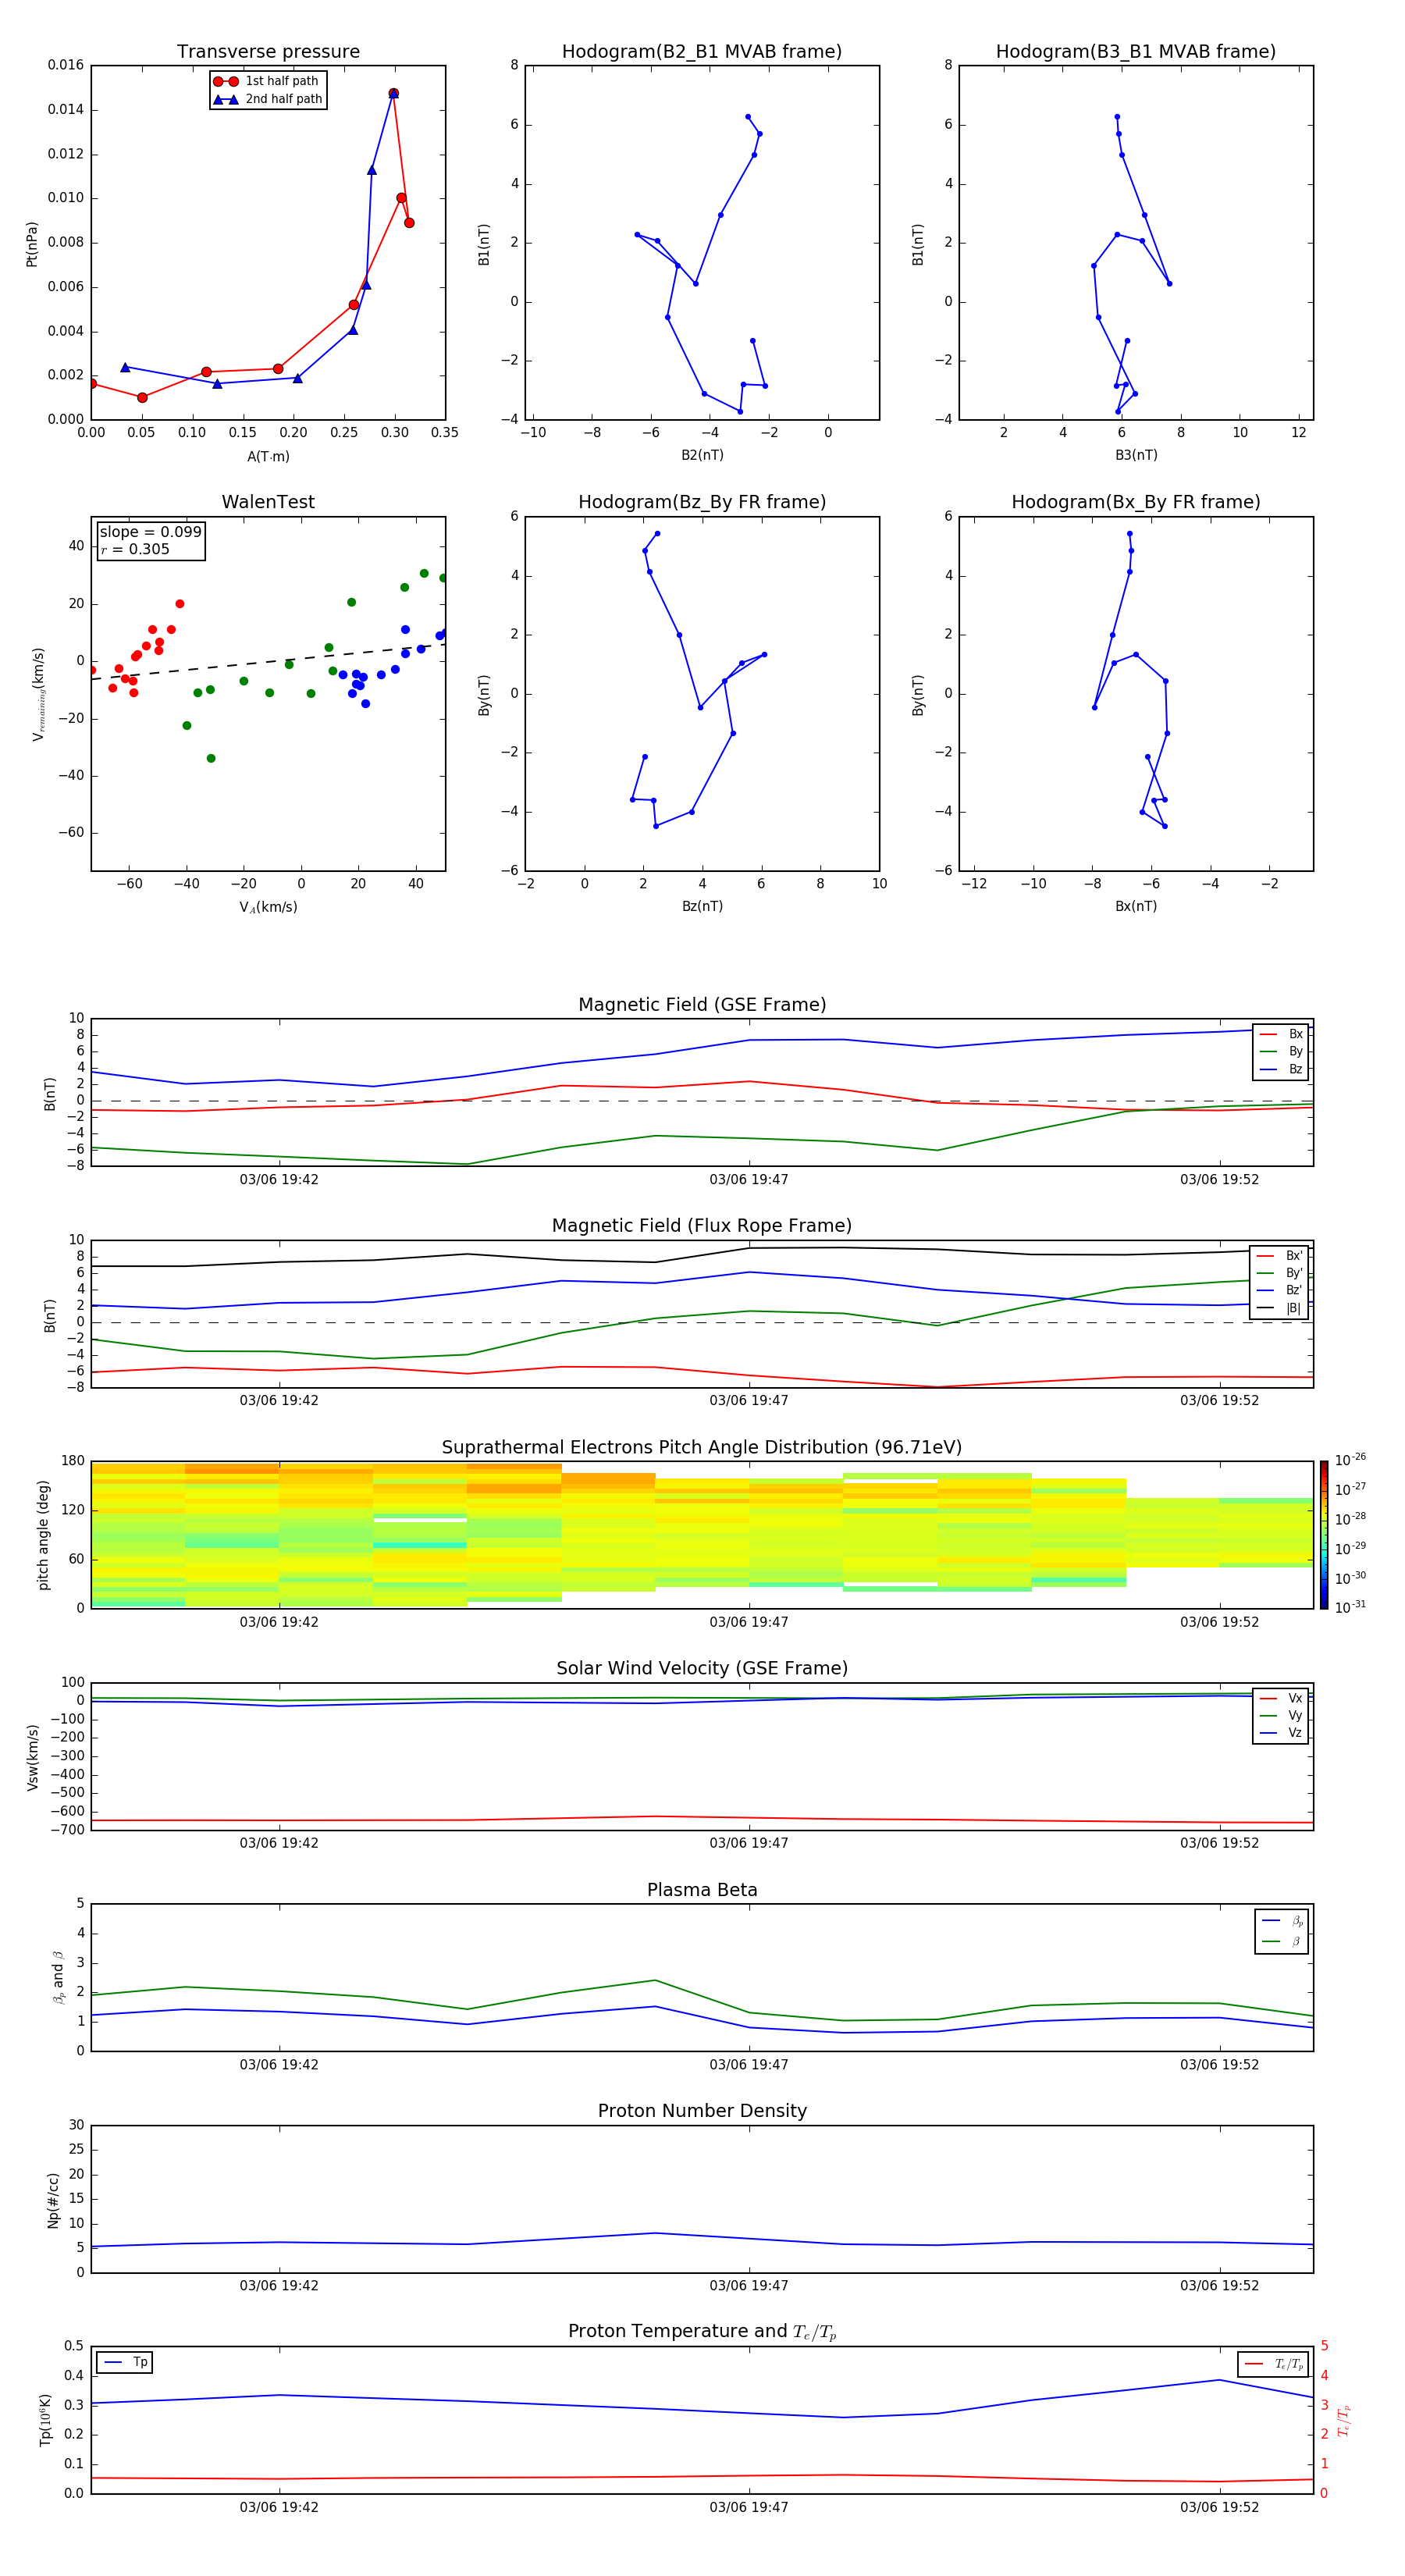Click the '2nd half path' legend entry
1405x2576 pixels.
pos(268,99)
